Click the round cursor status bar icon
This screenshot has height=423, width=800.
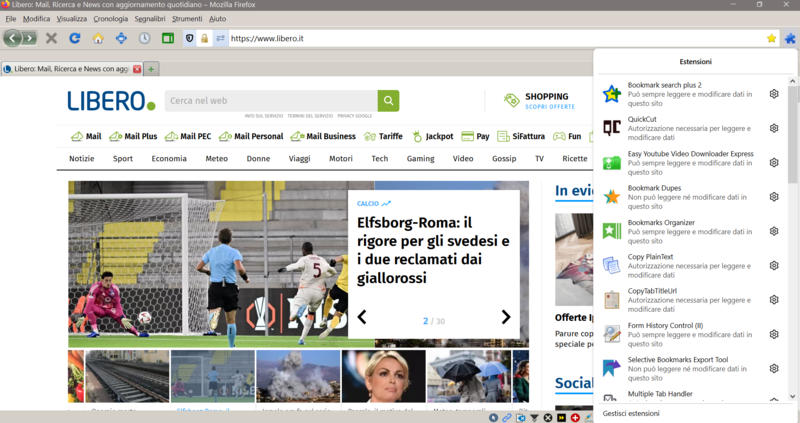coord(493,417)
